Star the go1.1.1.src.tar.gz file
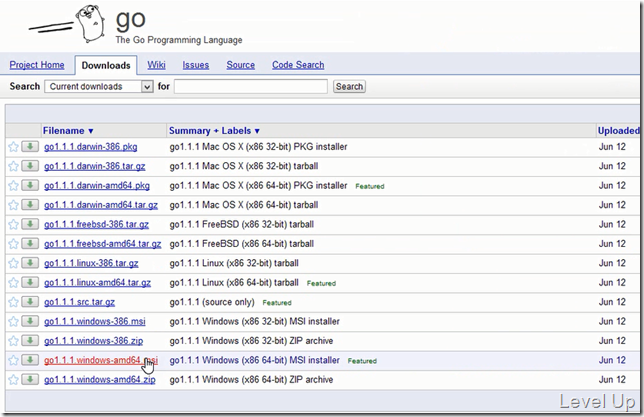Viewport: 644px width, 417px height. (14, 302)
